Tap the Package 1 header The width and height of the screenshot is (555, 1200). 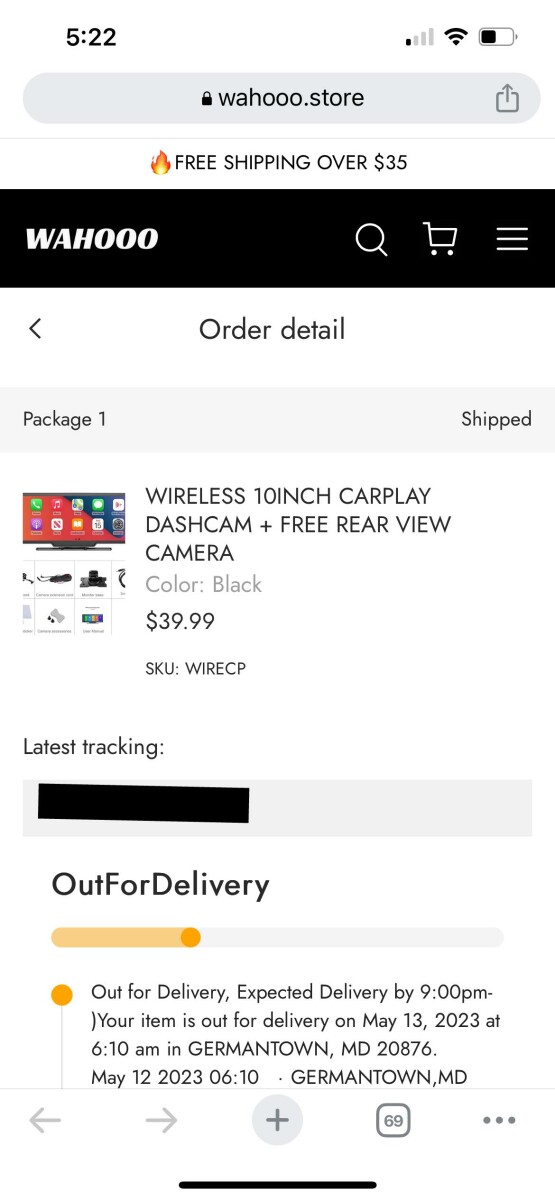coord(65,419)
